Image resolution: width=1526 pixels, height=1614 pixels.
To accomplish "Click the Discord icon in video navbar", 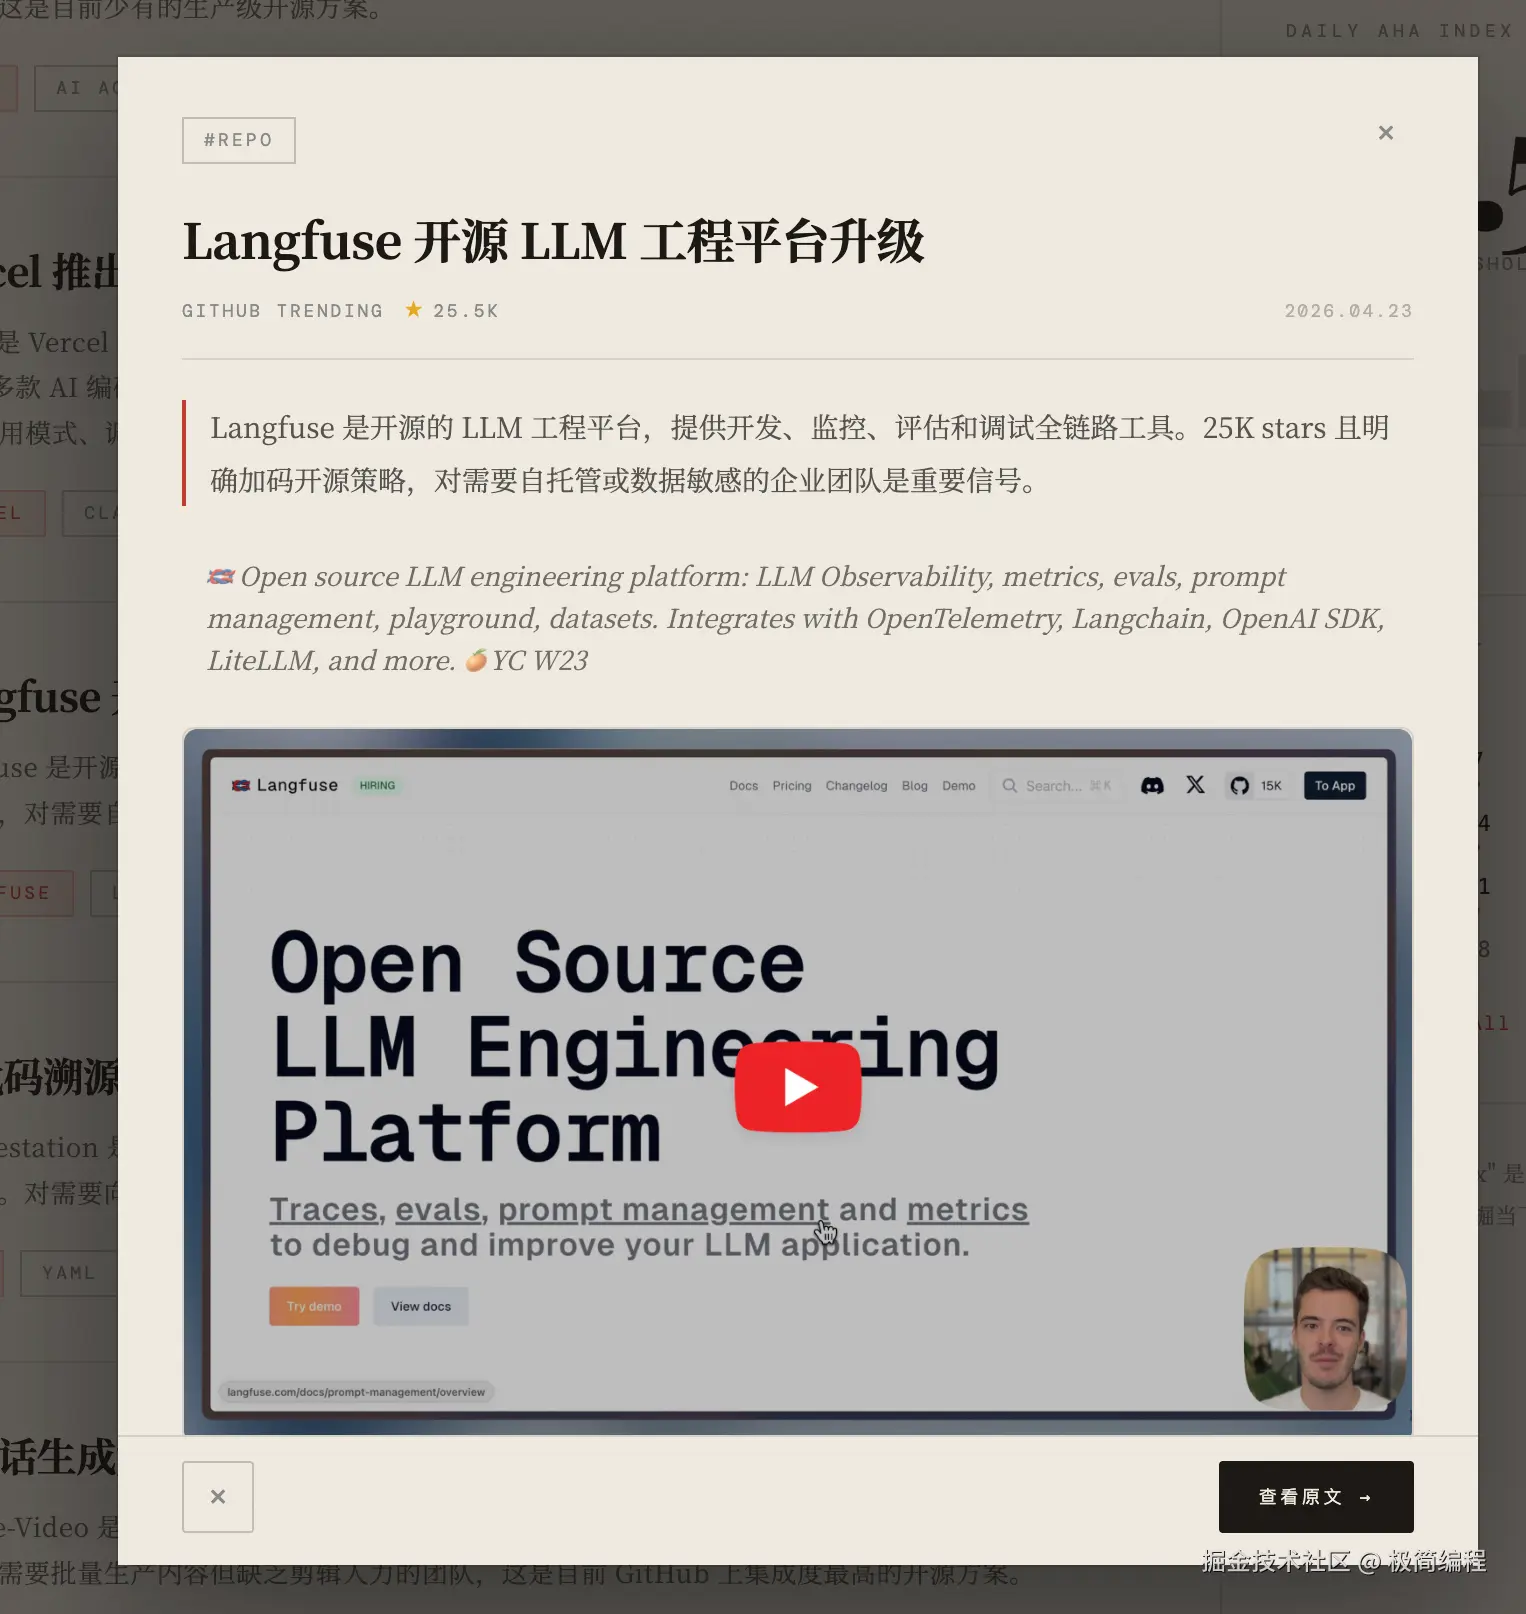I will click(1152, 786).
